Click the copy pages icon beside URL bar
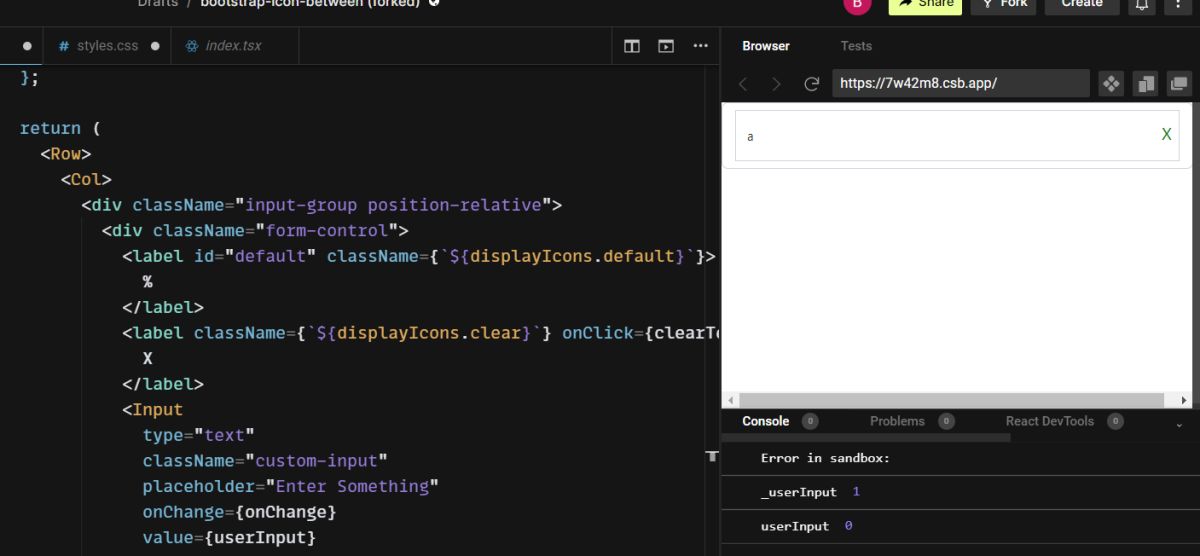 pos(1145,84)
